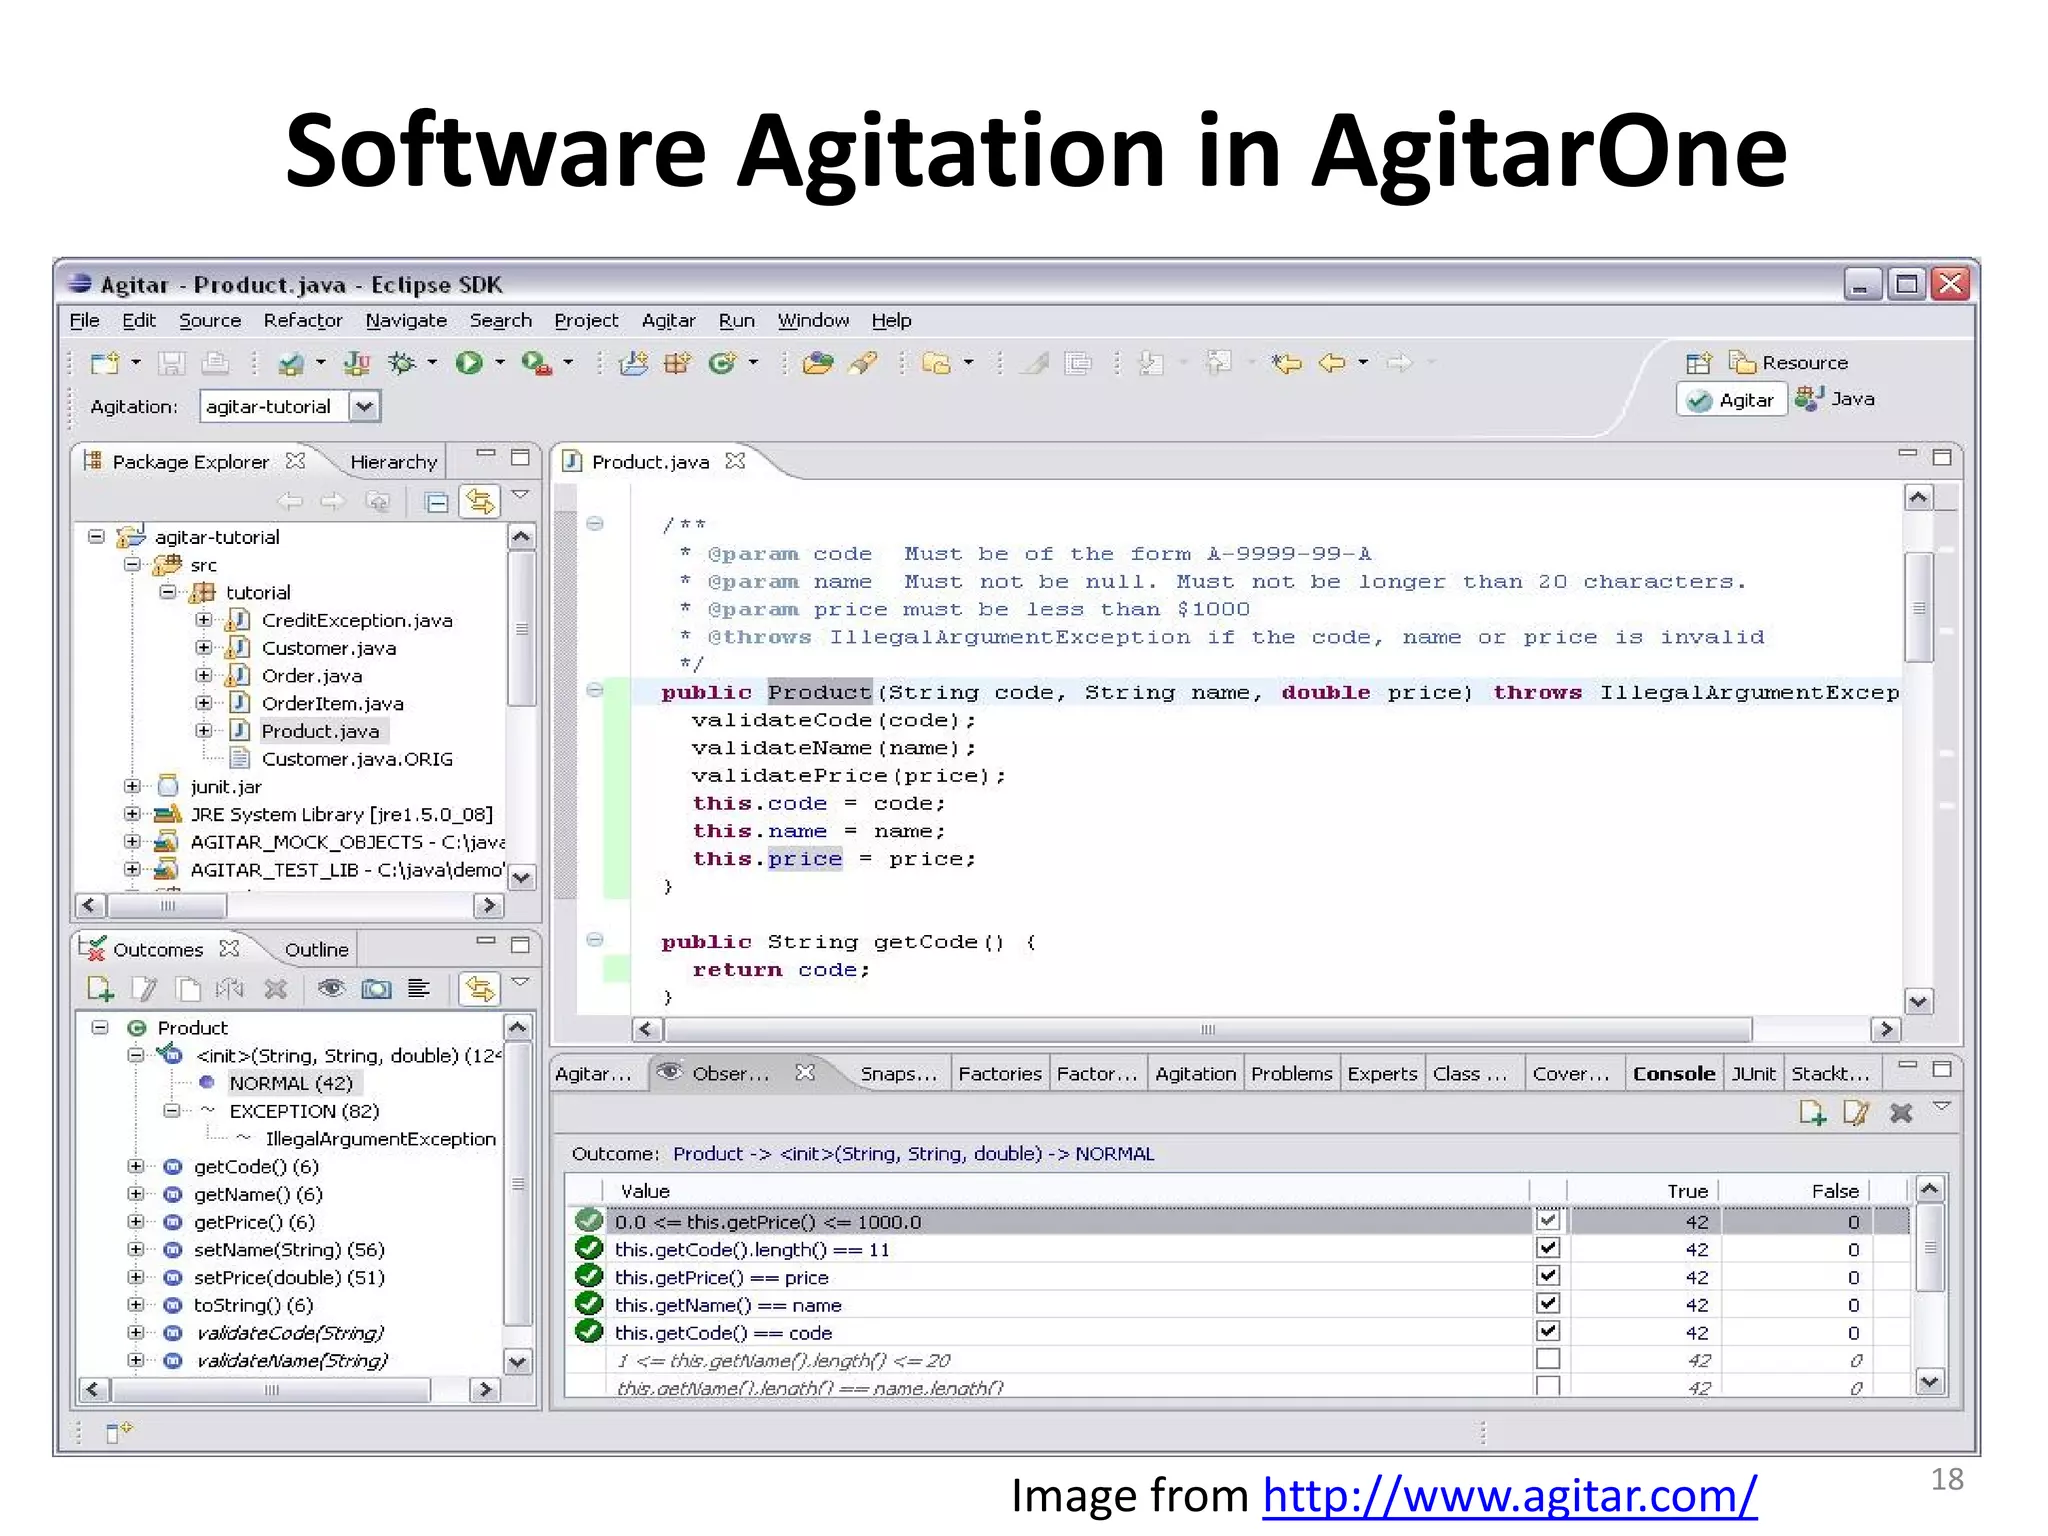
Task: Click the snapshot camera icon in Outcomes toolbar
Action: [376, 989]
